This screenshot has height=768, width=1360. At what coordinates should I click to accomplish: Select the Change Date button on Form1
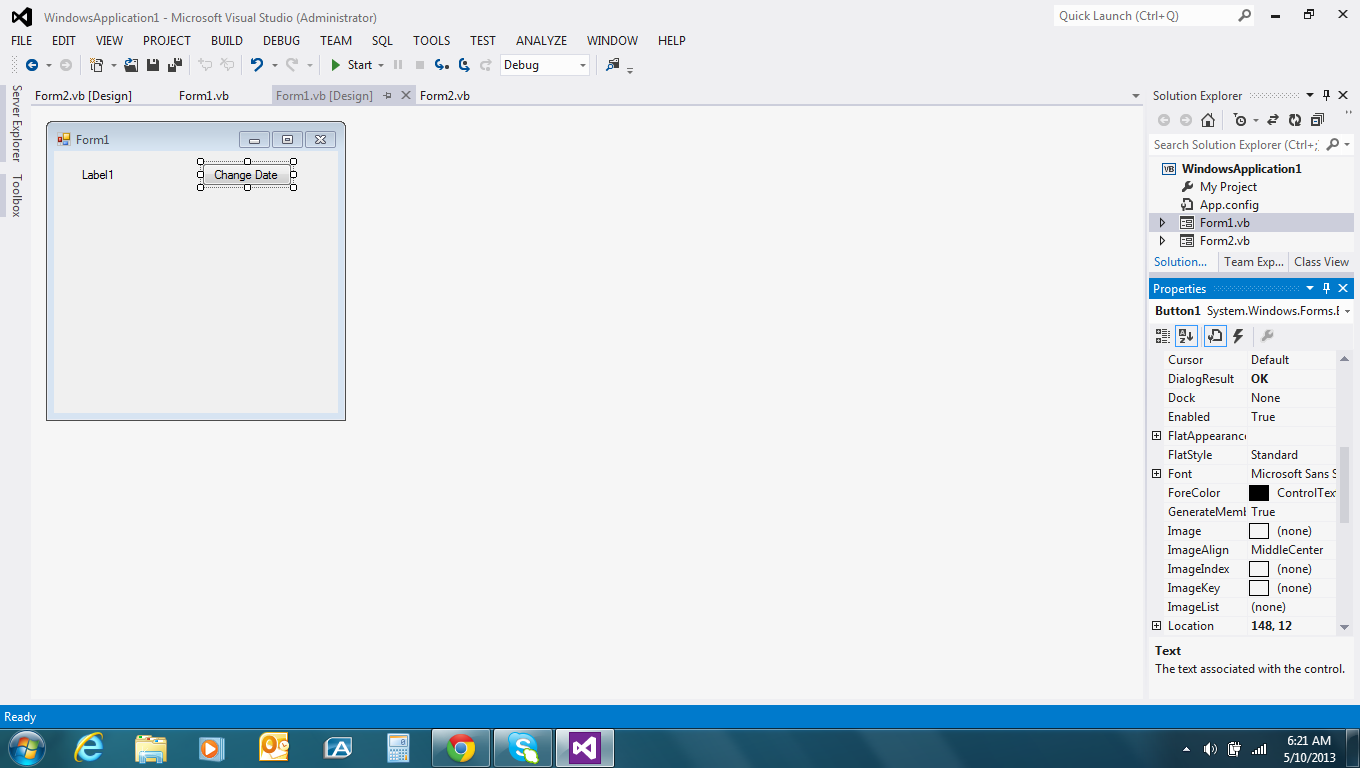pos(246,175)
